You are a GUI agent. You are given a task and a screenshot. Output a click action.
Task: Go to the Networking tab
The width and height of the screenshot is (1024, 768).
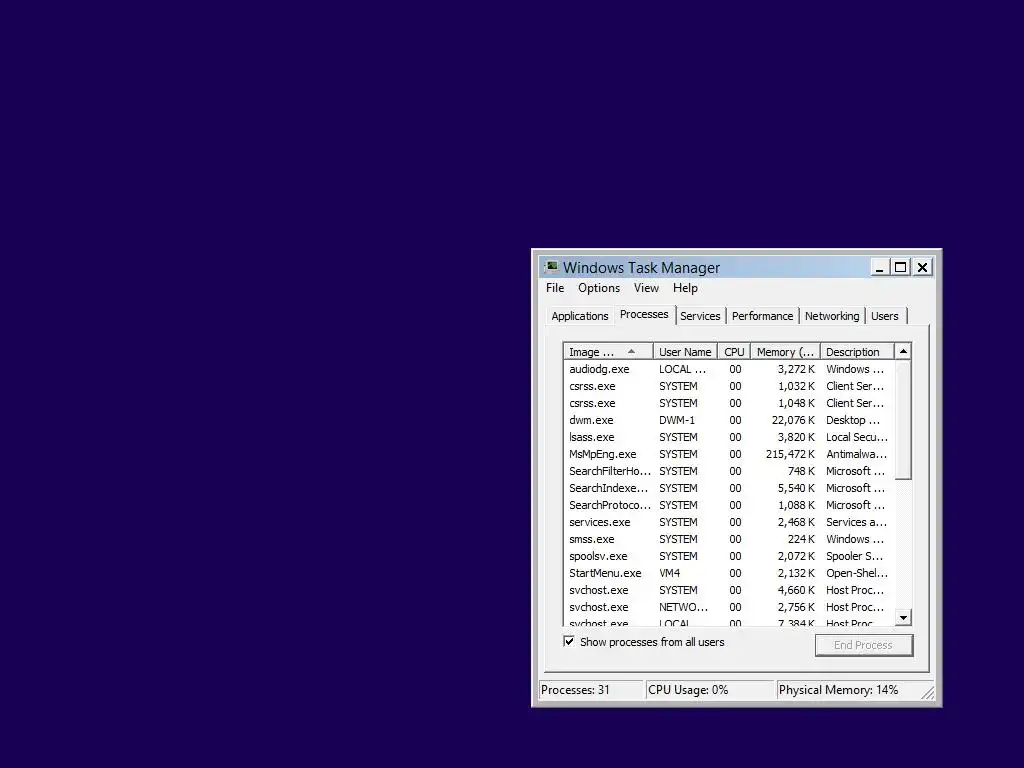point(832,316)
